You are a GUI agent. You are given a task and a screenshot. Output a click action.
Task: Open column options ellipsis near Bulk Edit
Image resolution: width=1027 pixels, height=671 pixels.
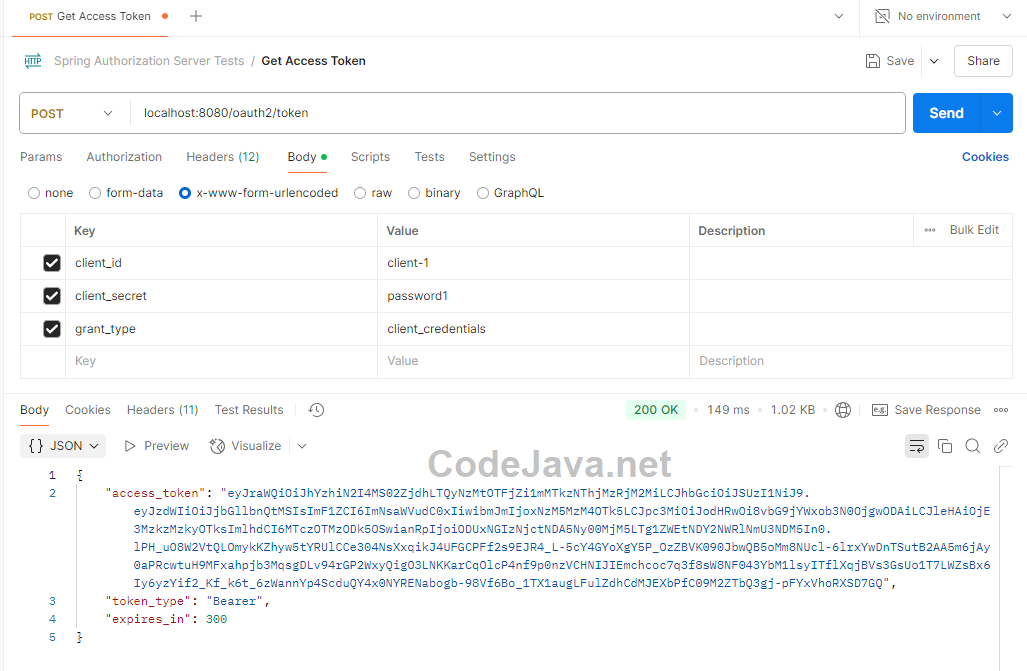pyautogui.click(x=929, y=230)
